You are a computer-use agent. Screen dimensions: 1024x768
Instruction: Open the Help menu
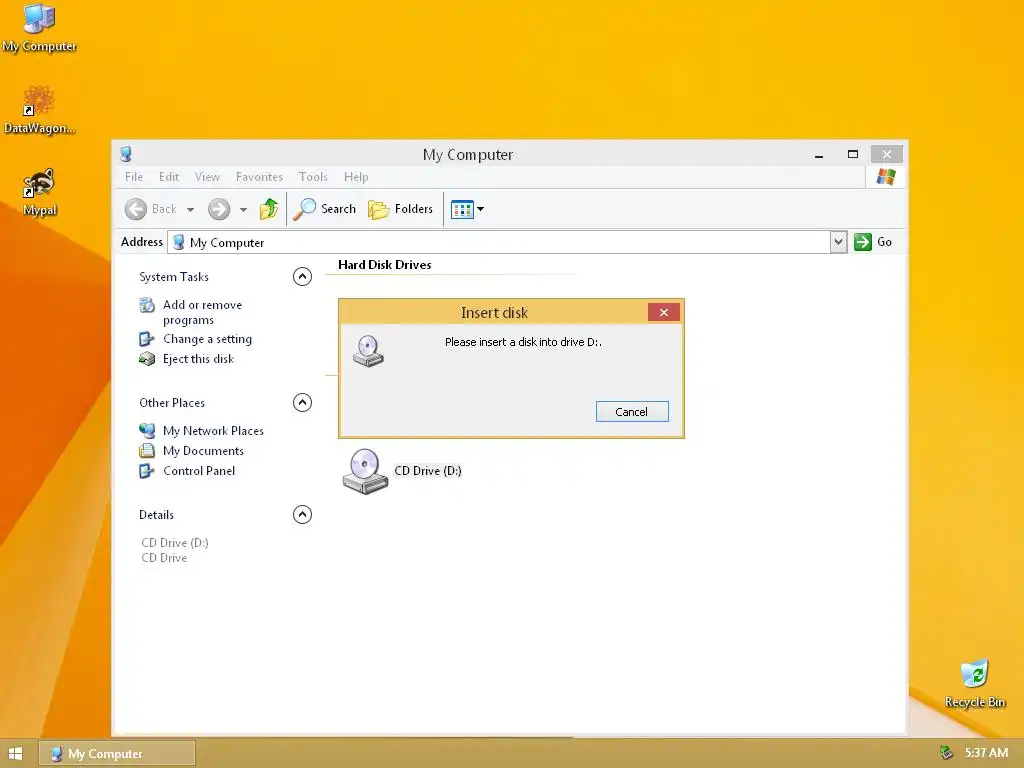[x=356, y=177]
